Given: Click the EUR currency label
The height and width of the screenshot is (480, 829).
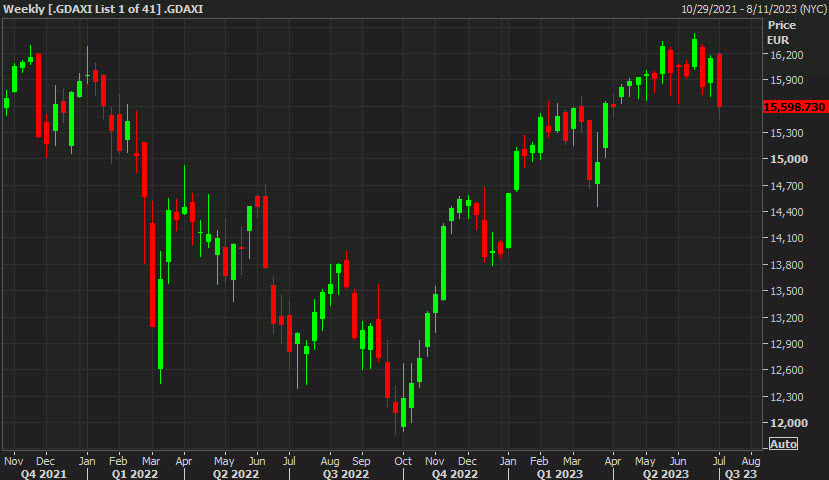Looking at the screenshot, I should tap(778, 40).
